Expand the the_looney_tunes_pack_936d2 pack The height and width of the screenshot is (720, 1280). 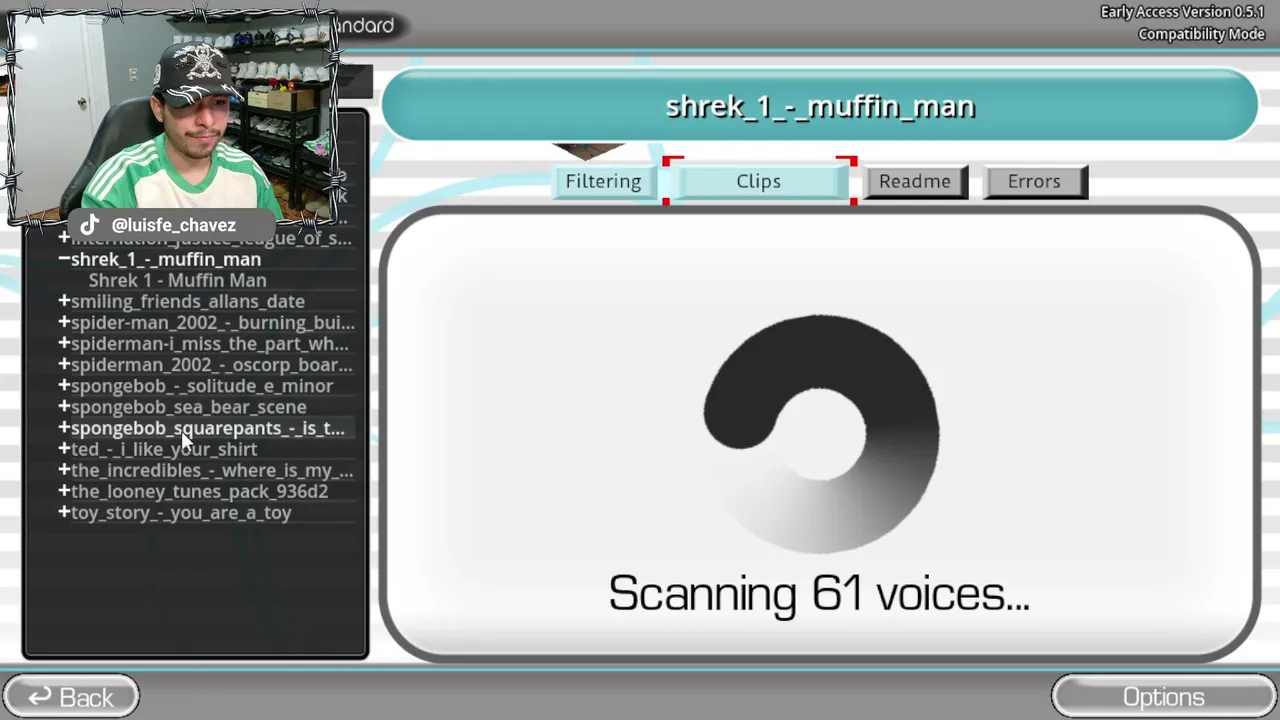click(64, 491)
